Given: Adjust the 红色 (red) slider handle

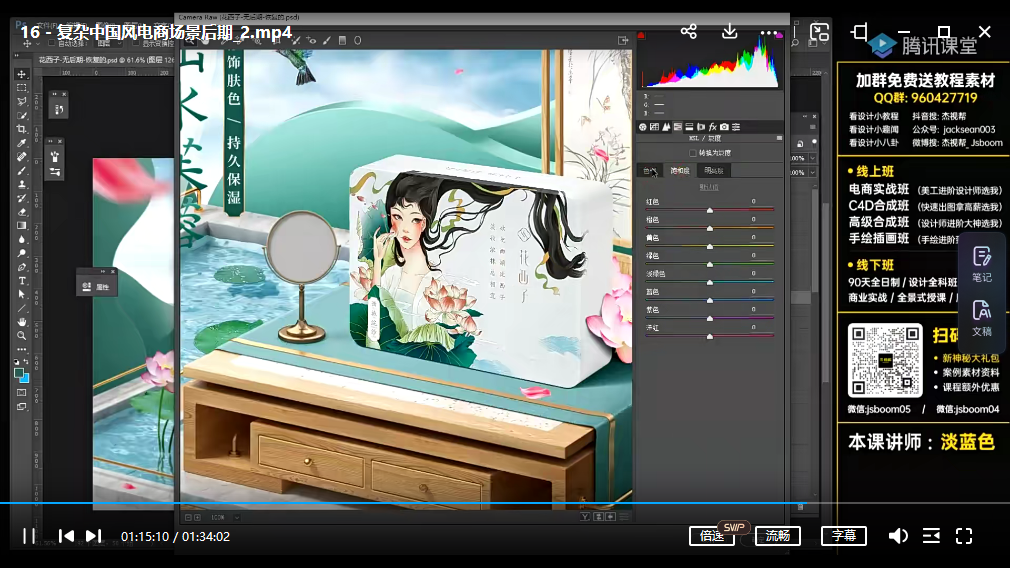Looking at the screenshot, I should point(710,210).
